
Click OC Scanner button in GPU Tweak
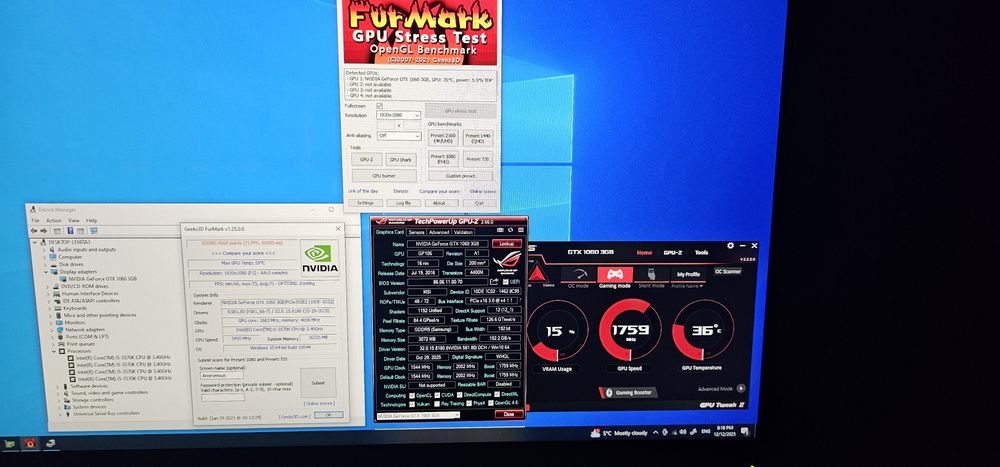tap(728, 272)
